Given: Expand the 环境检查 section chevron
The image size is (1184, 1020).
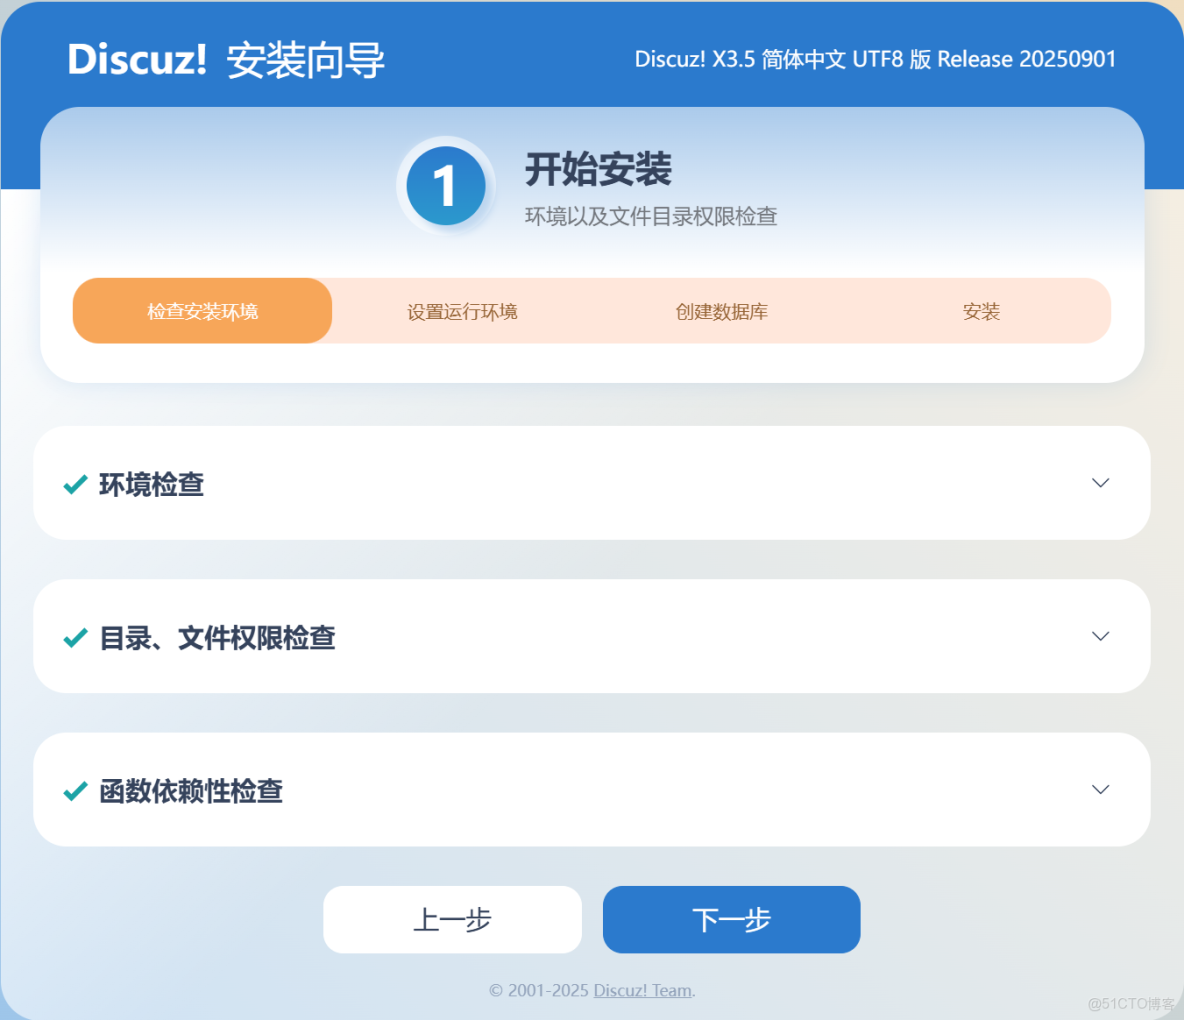Looking at the screenshot, I should point(1100,483).
